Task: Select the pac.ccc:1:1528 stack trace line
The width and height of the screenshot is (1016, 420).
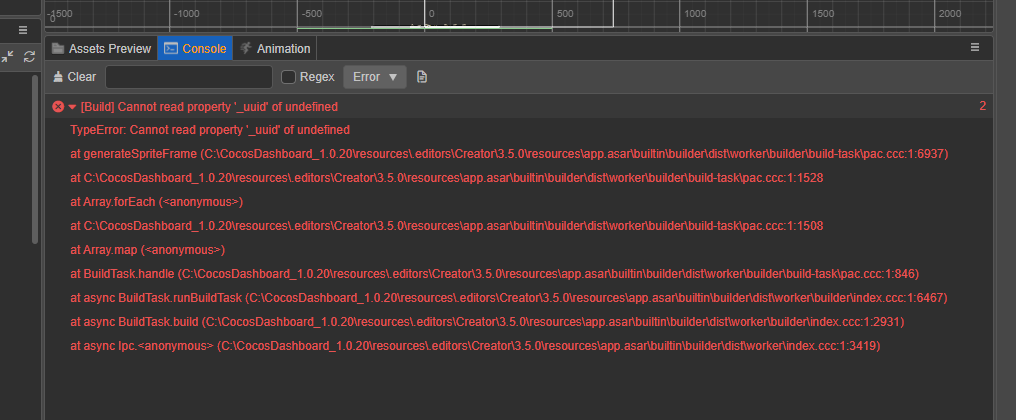Action: tap(446, 178)
